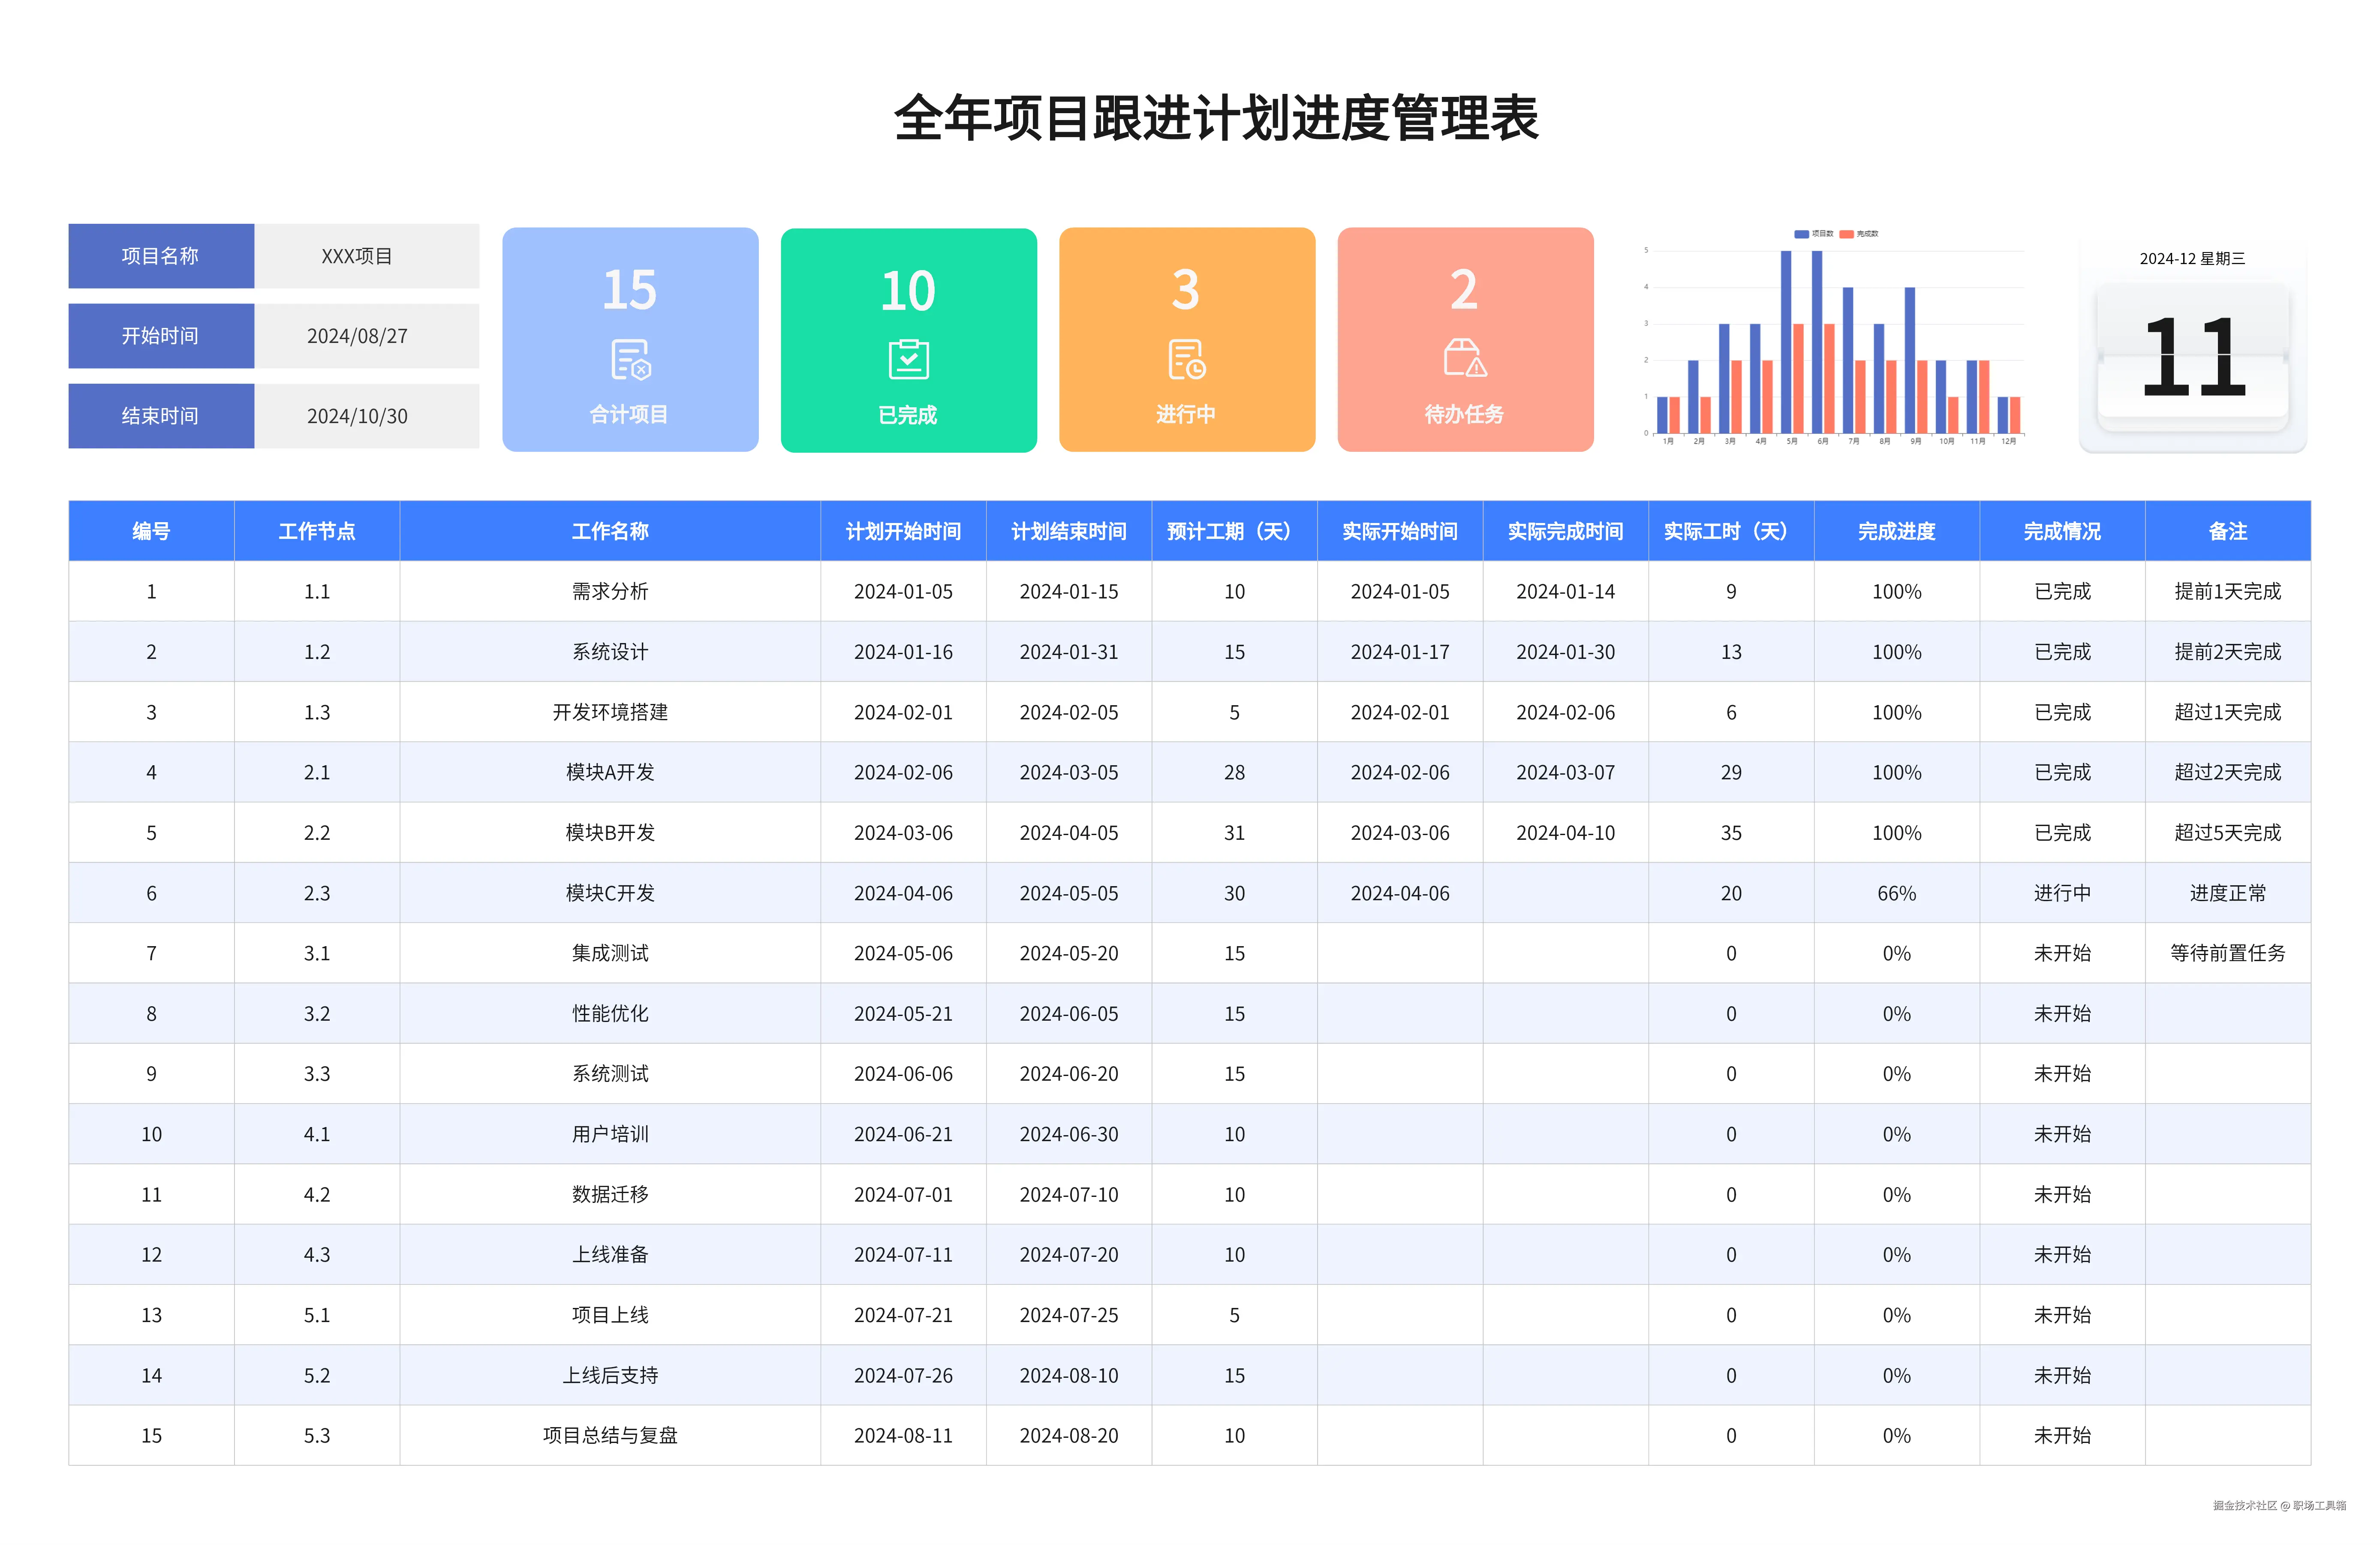Viewport: 2380px width, 1545px height.
Task: Click the 待办任务 warning icon
Action: (x=1465, y=358)
